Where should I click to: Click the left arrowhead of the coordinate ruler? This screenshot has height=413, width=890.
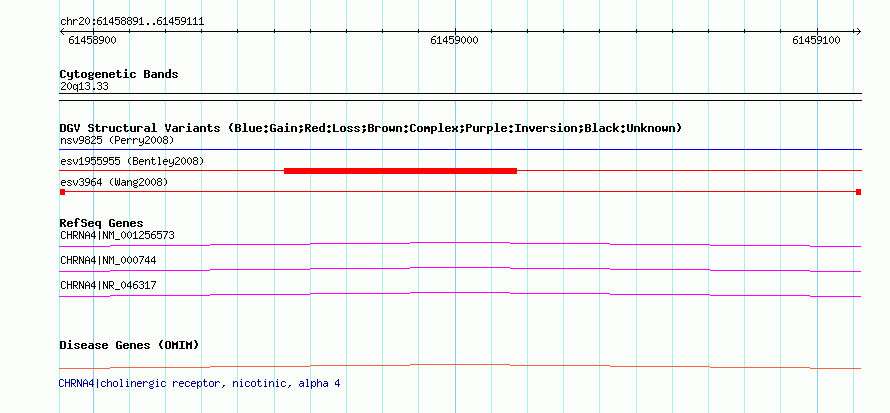pyautogui.click(x=63, y=32)
